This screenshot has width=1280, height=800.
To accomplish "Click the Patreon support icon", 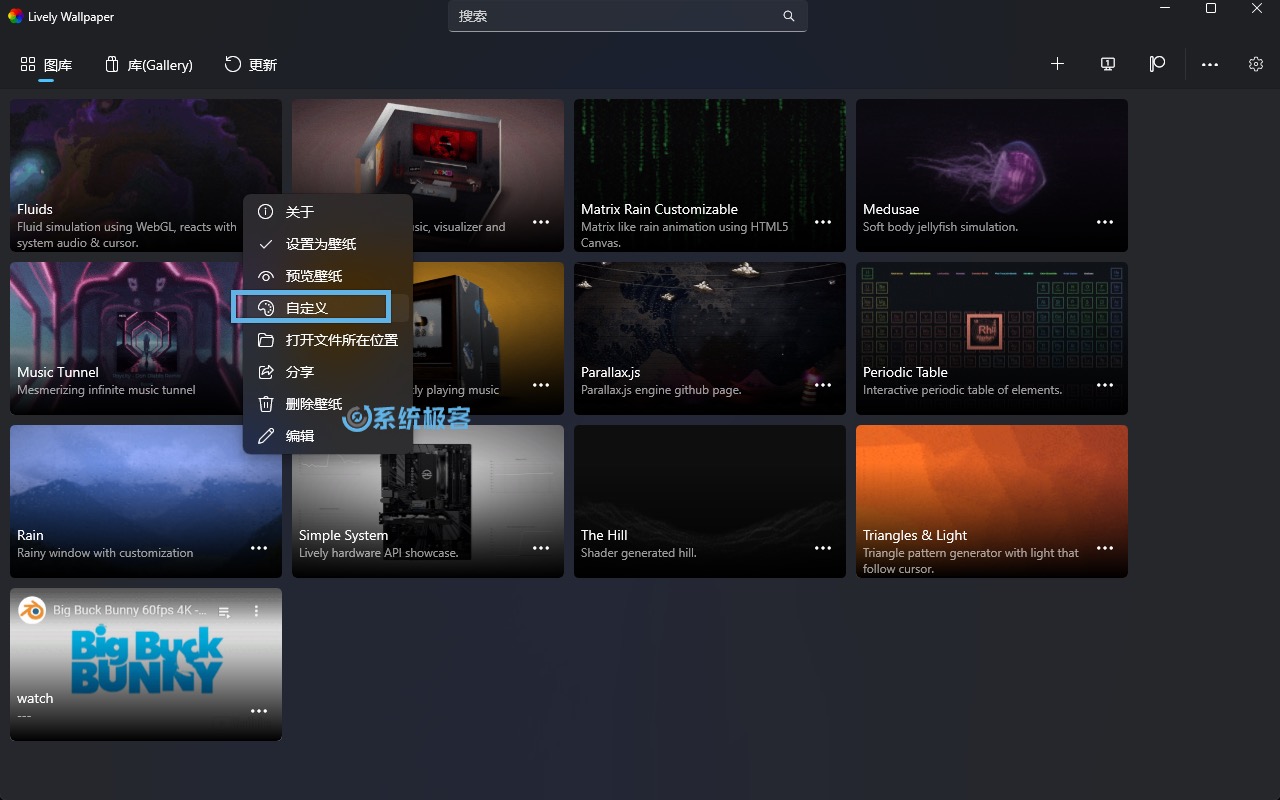I will coord(1157,64).
